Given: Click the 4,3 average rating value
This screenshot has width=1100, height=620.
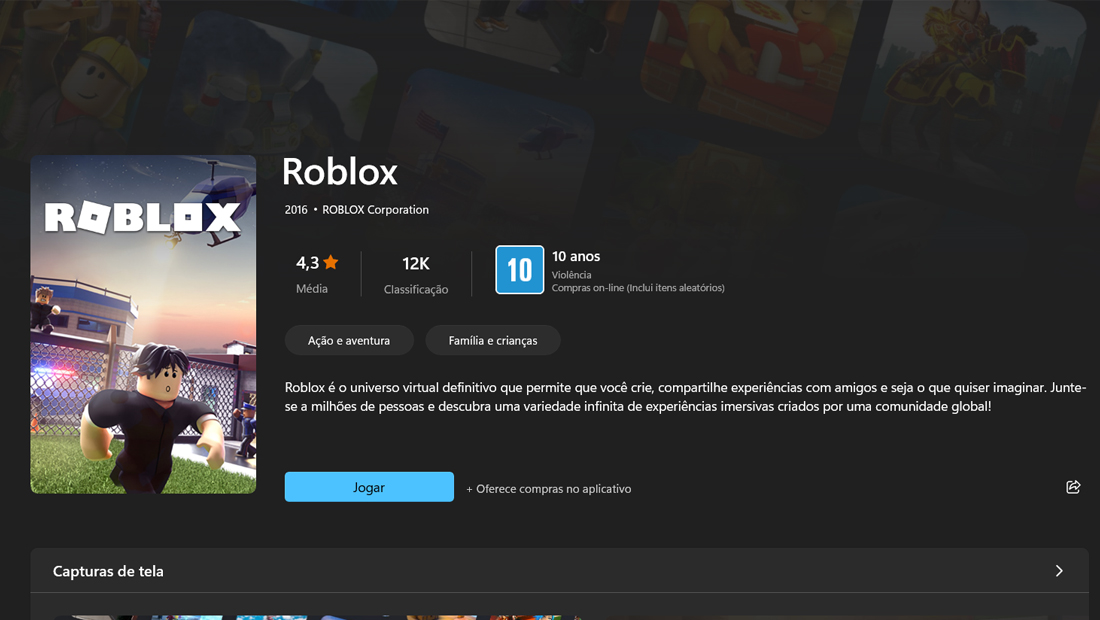Looking at the screenshot, I should (x=307, y=263).
